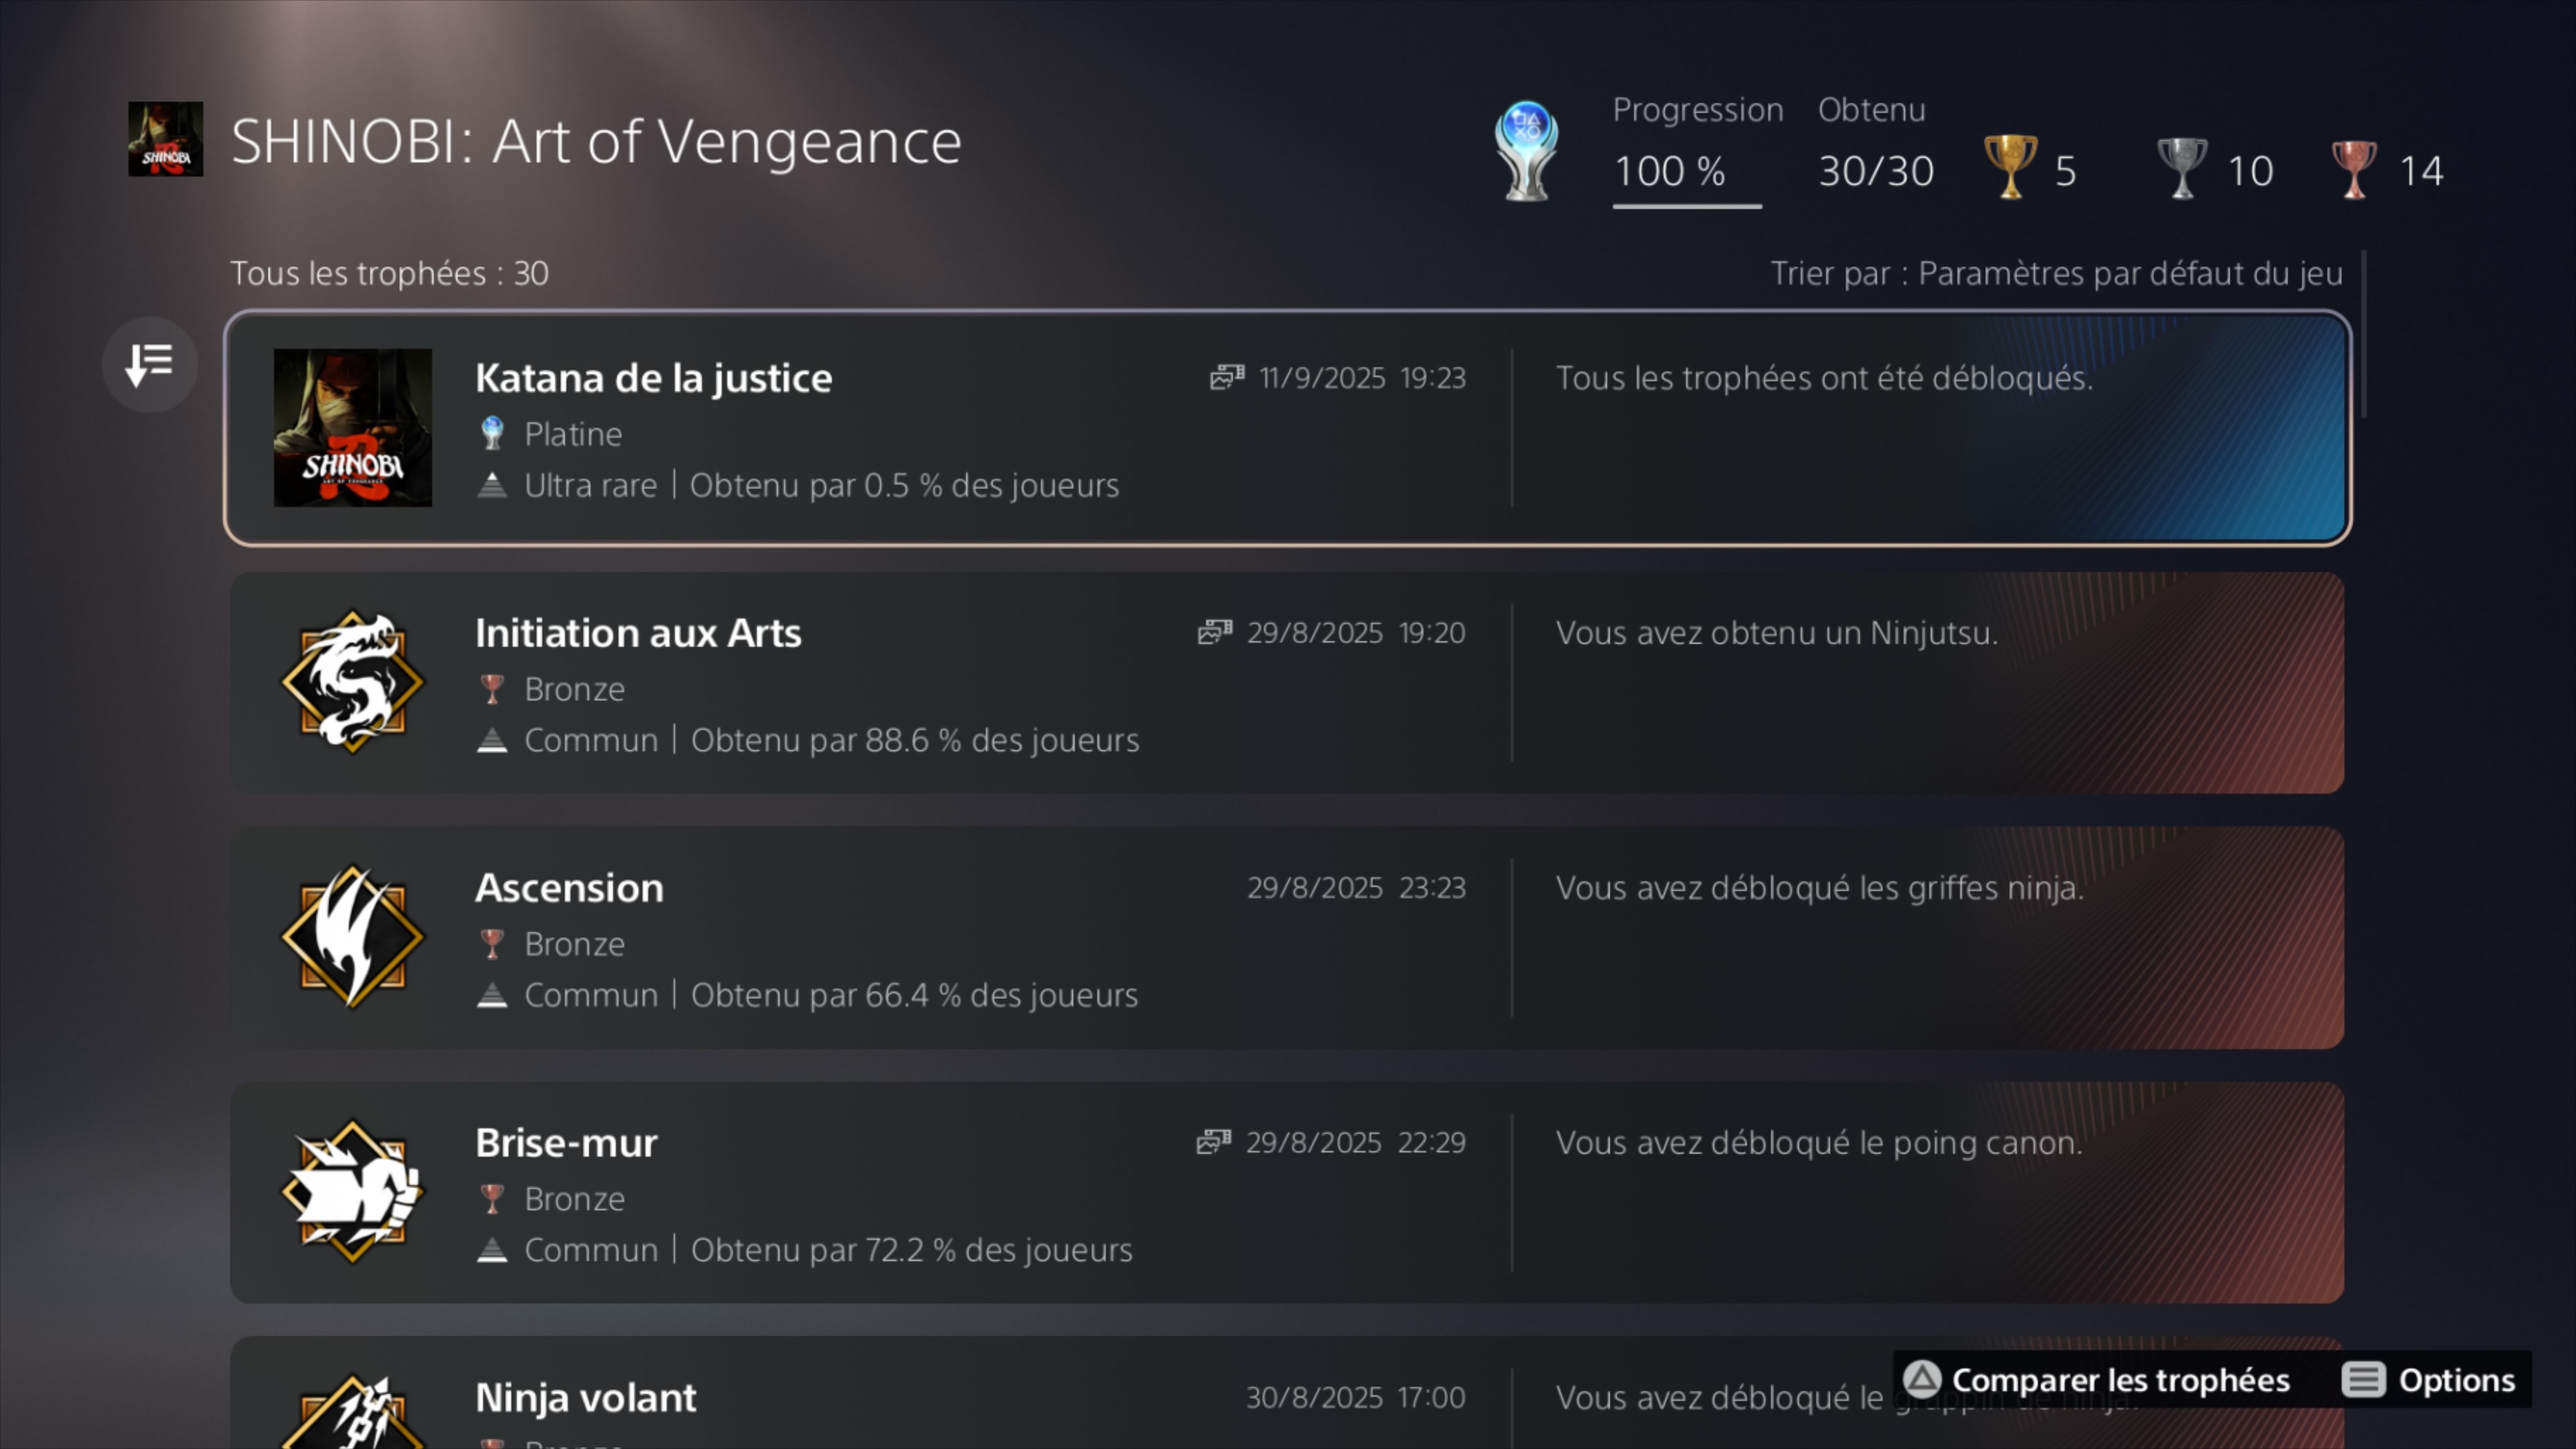Click the silver trophy count icon
2576x1449 pixels.
[x=2182, y=168]
